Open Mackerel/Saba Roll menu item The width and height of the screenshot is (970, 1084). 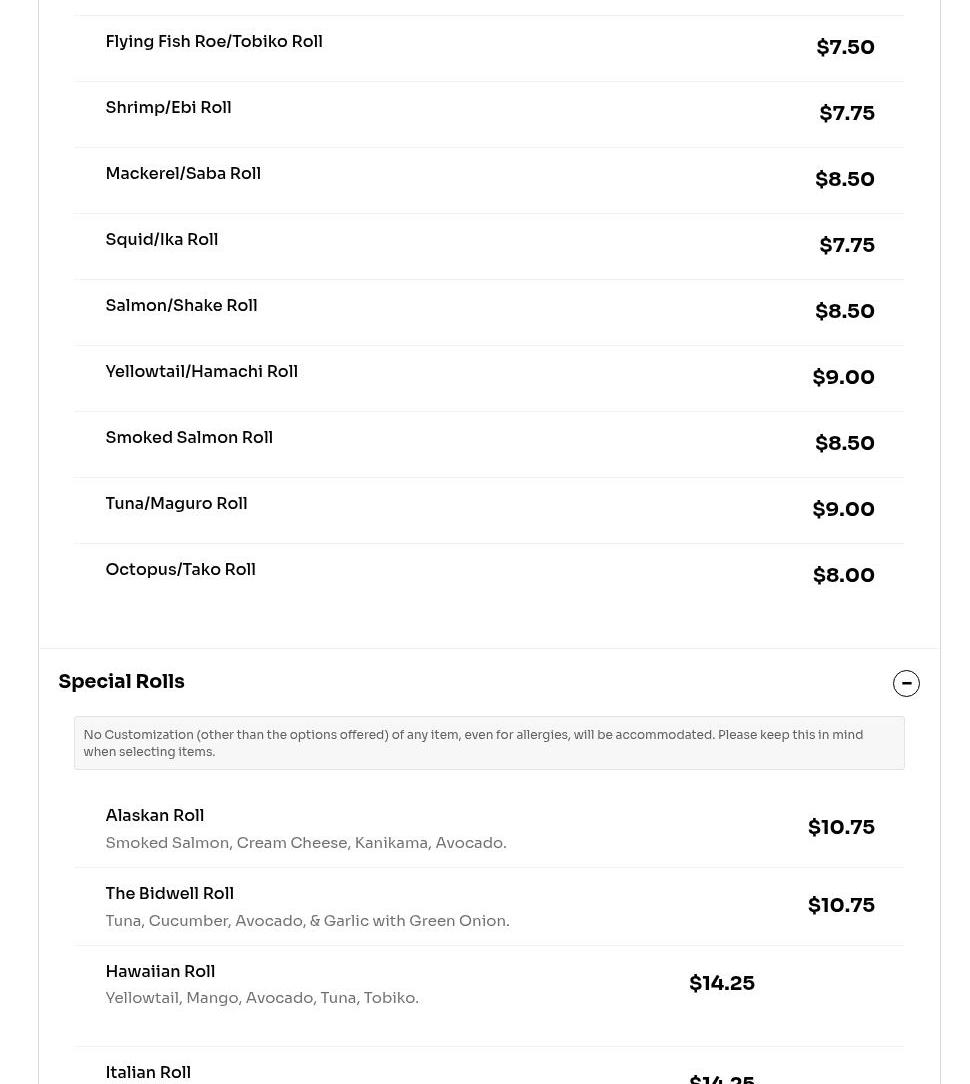[x=183, y=174]
